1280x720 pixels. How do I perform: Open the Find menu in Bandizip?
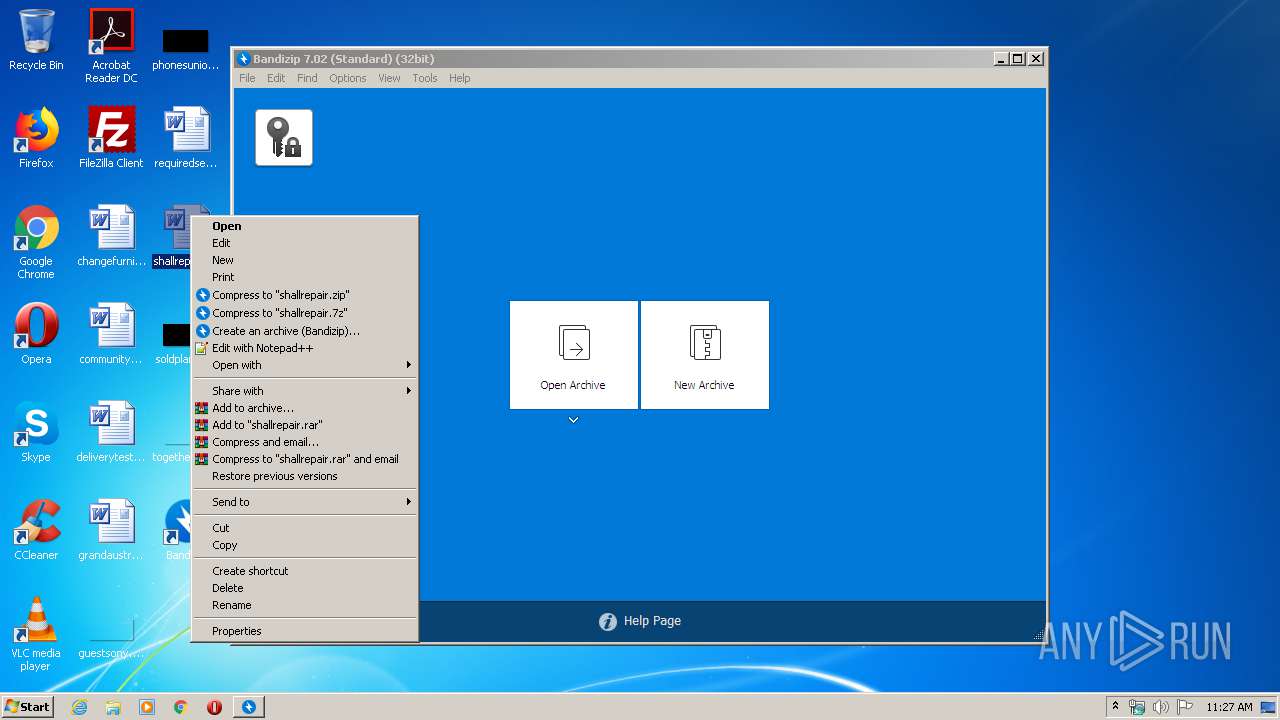pos(307,78)
